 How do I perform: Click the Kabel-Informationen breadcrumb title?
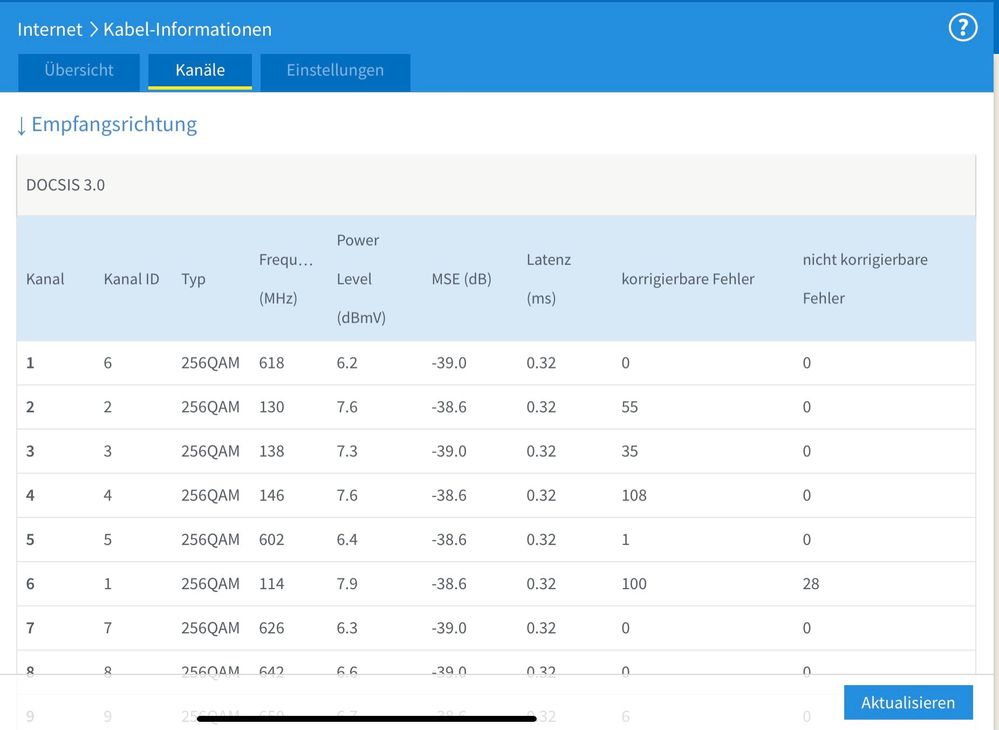187,29
